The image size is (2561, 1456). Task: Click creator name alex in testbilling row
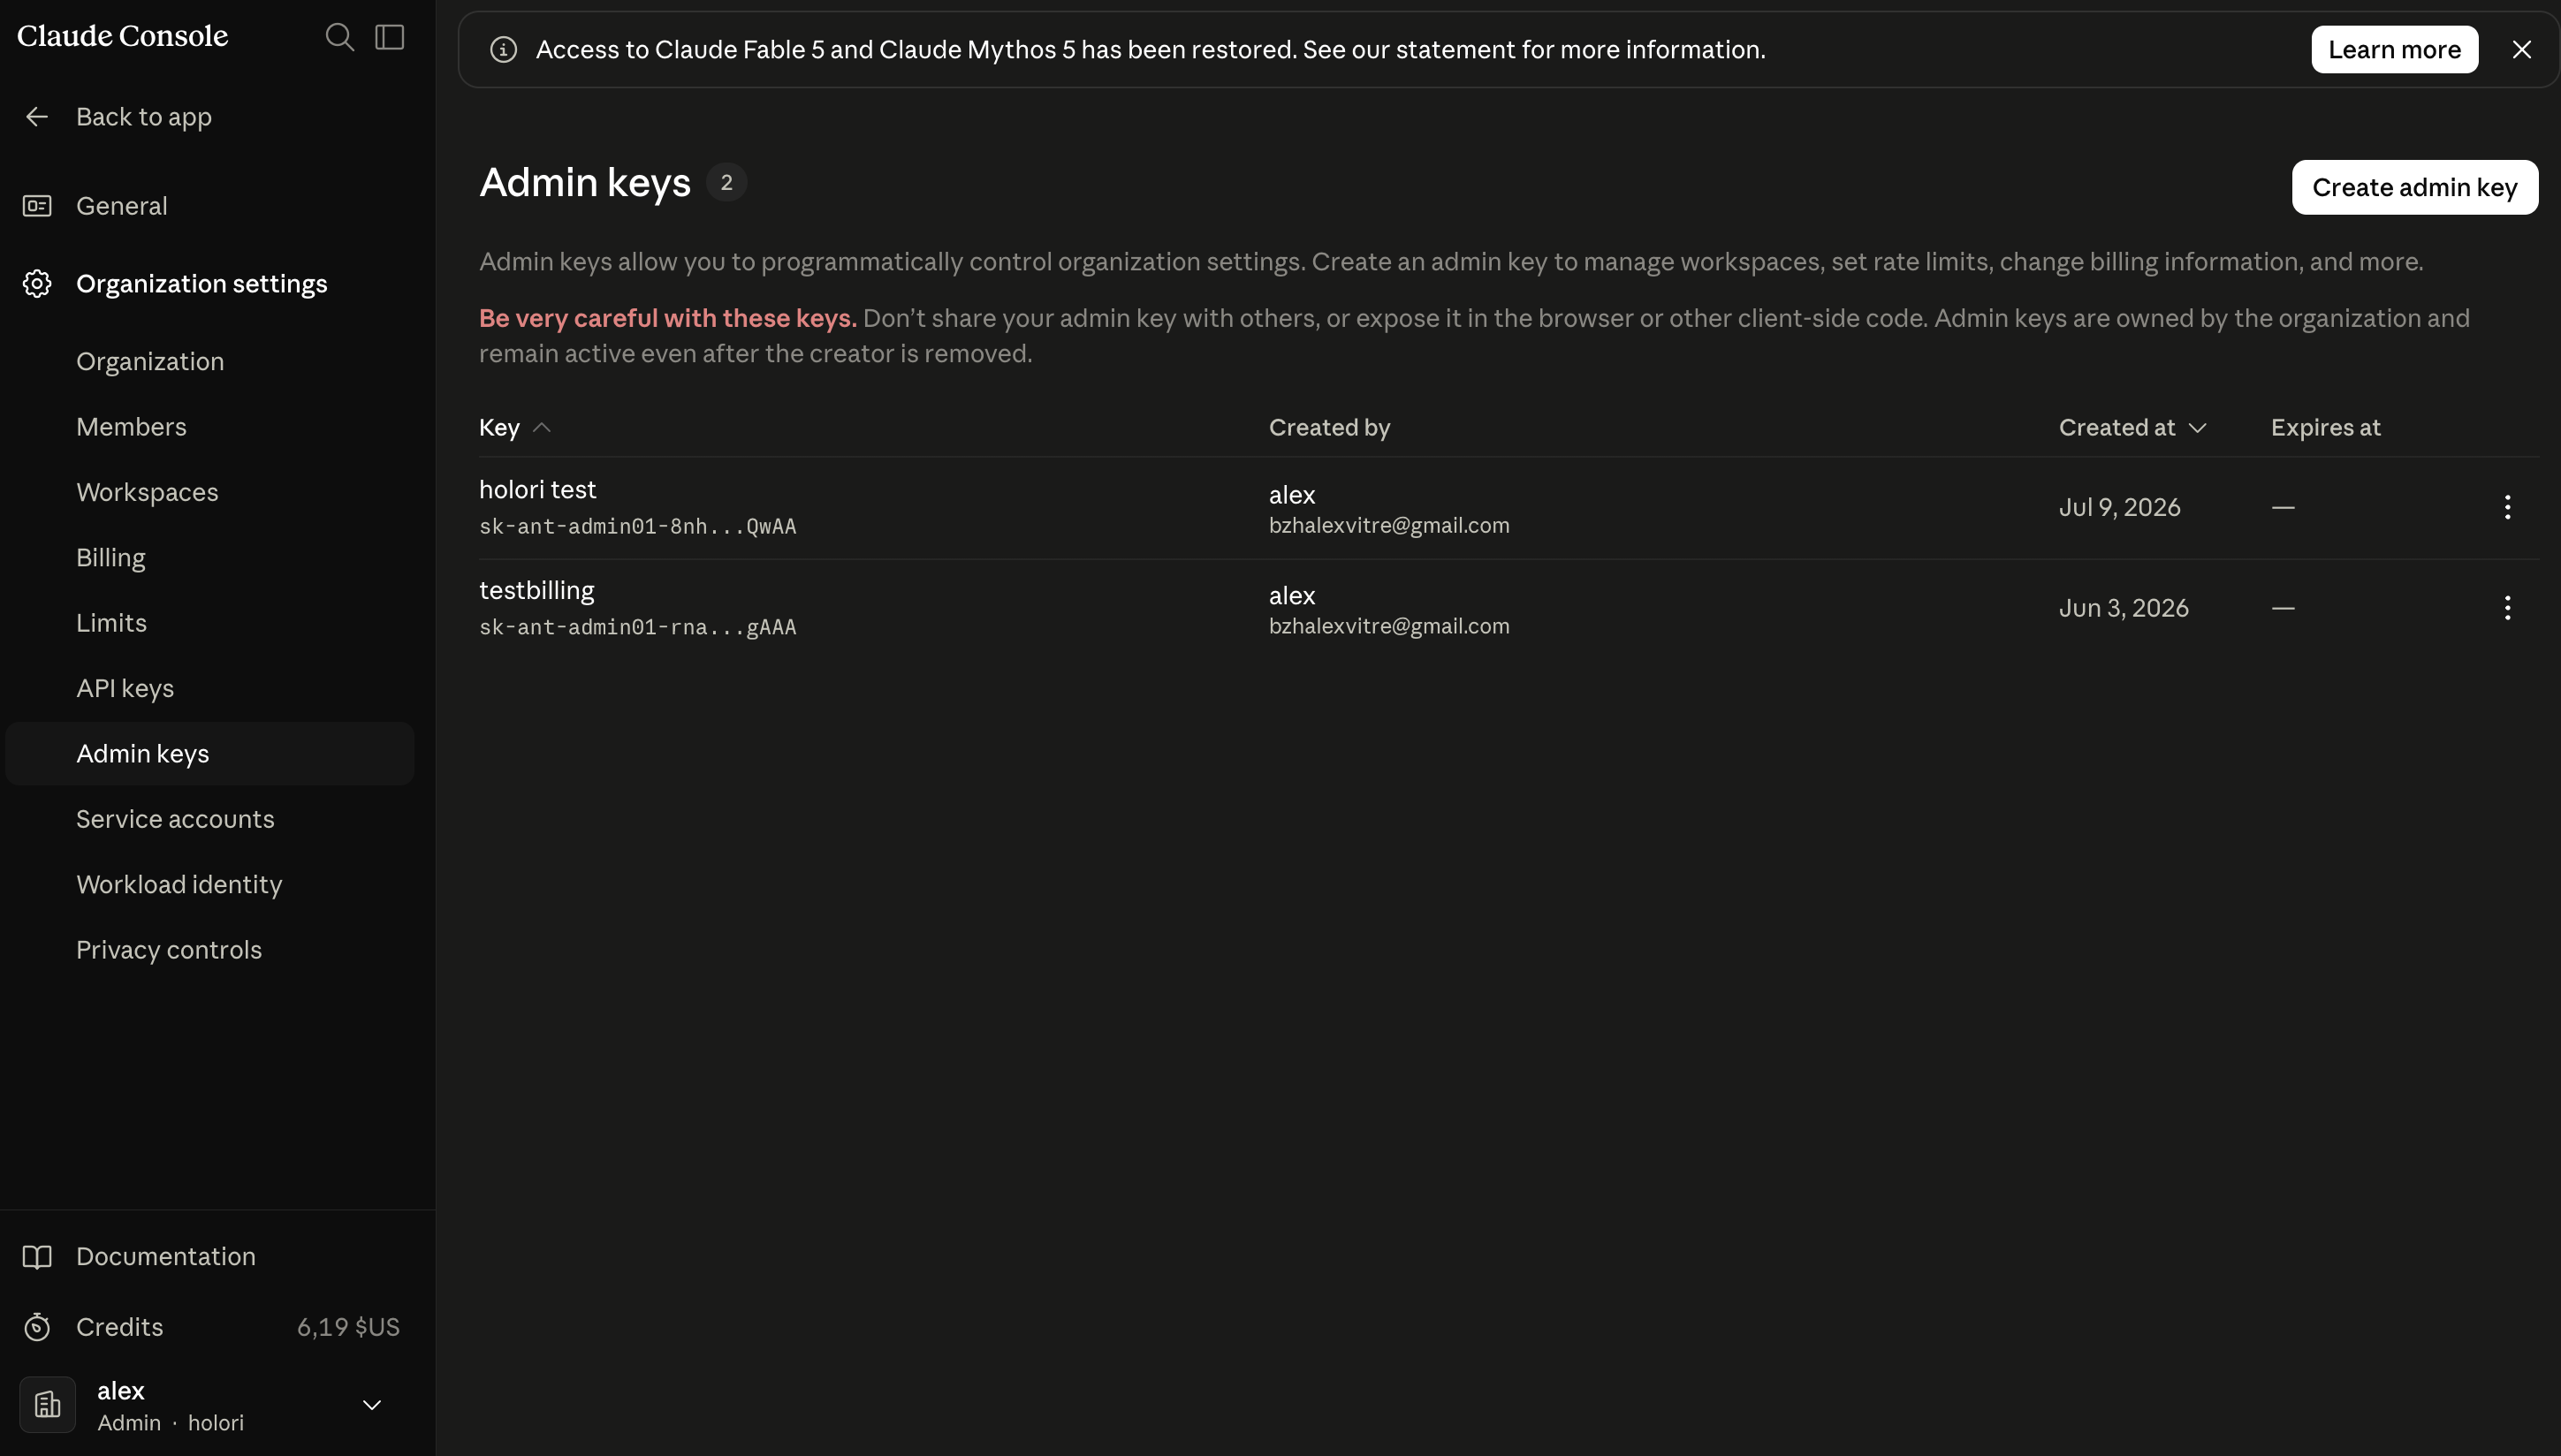coord(1292,596)
